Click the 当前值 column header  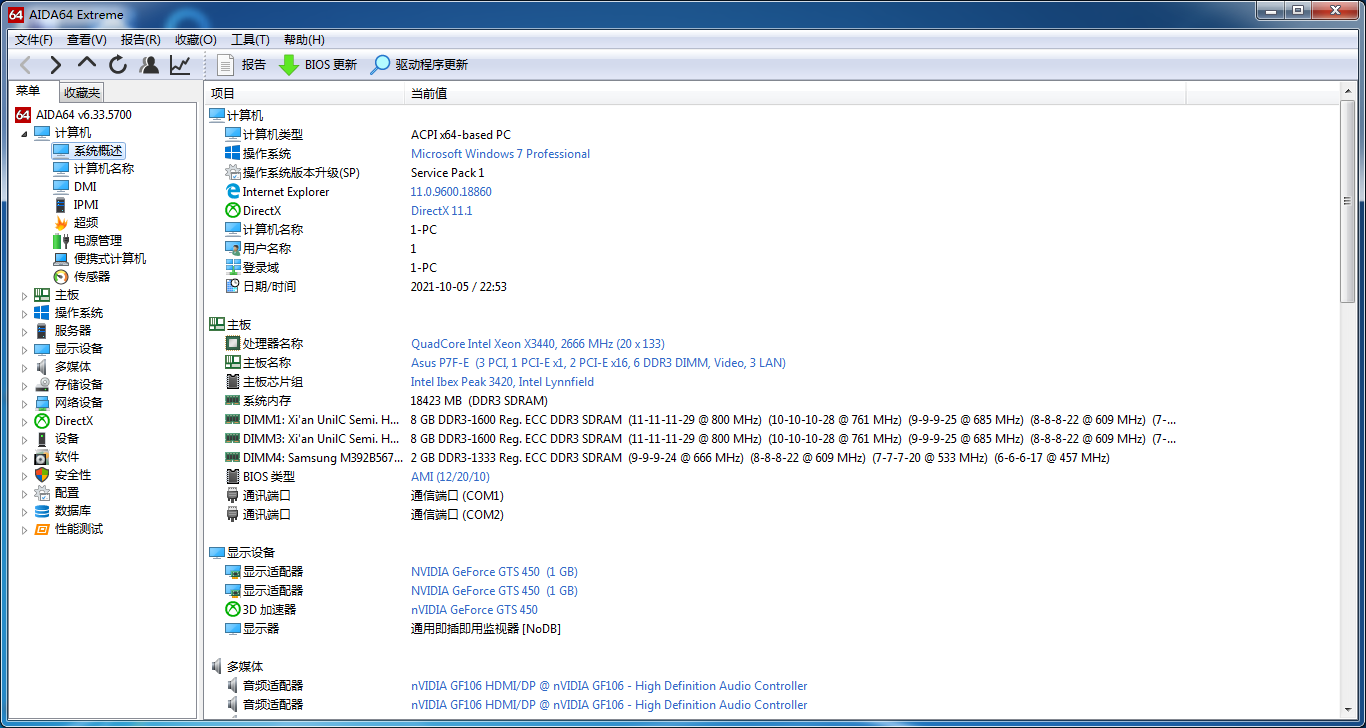[x=795, y=93]
